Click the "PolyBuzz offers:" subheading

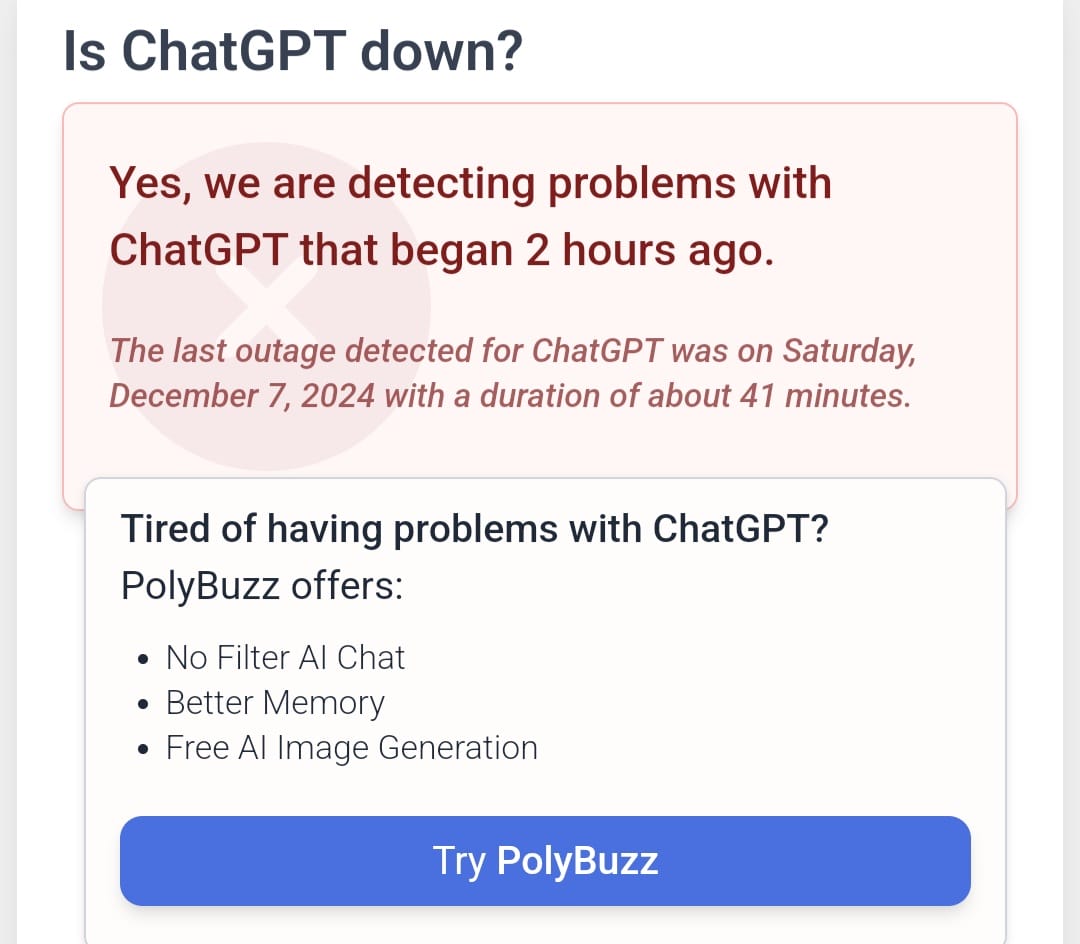262,585
